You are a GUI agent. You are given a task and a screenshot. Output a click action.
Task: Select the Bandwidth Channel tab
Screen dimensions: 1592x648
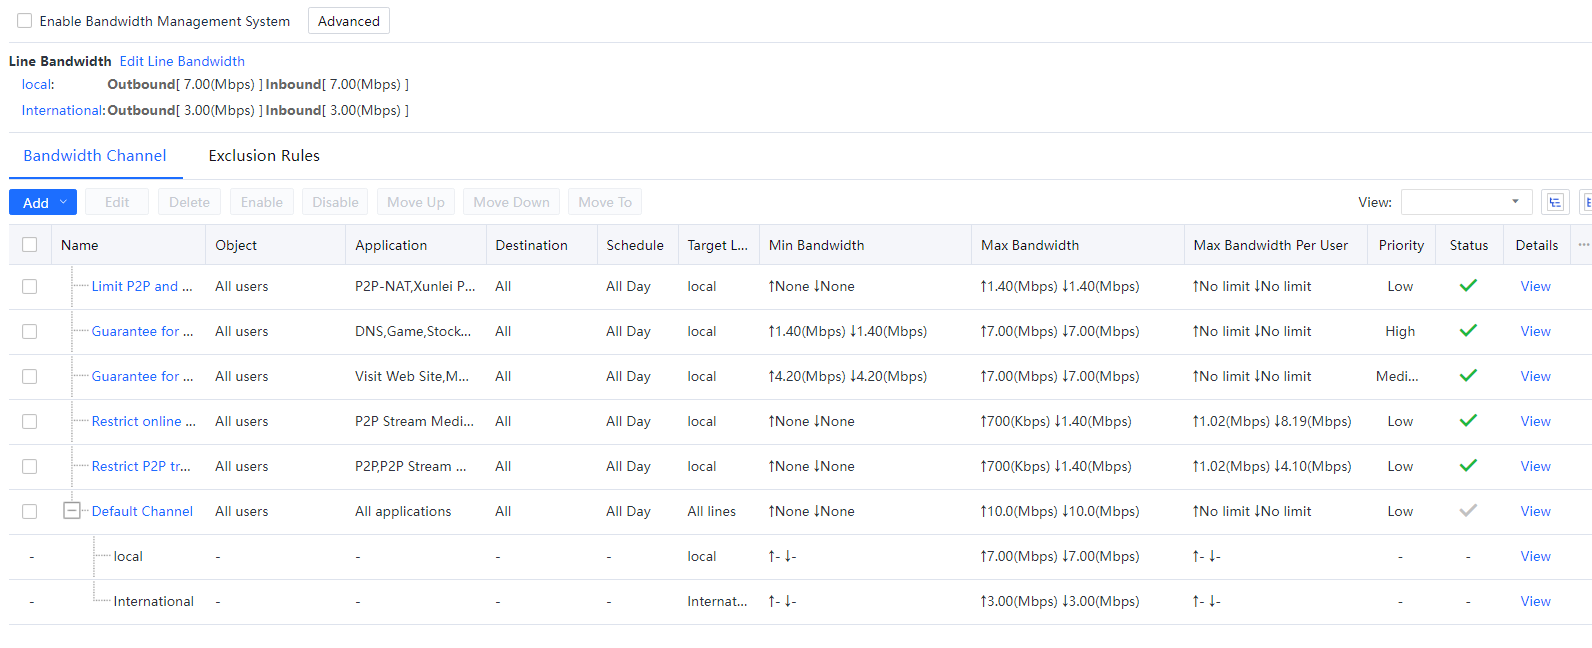click(95, 156)
